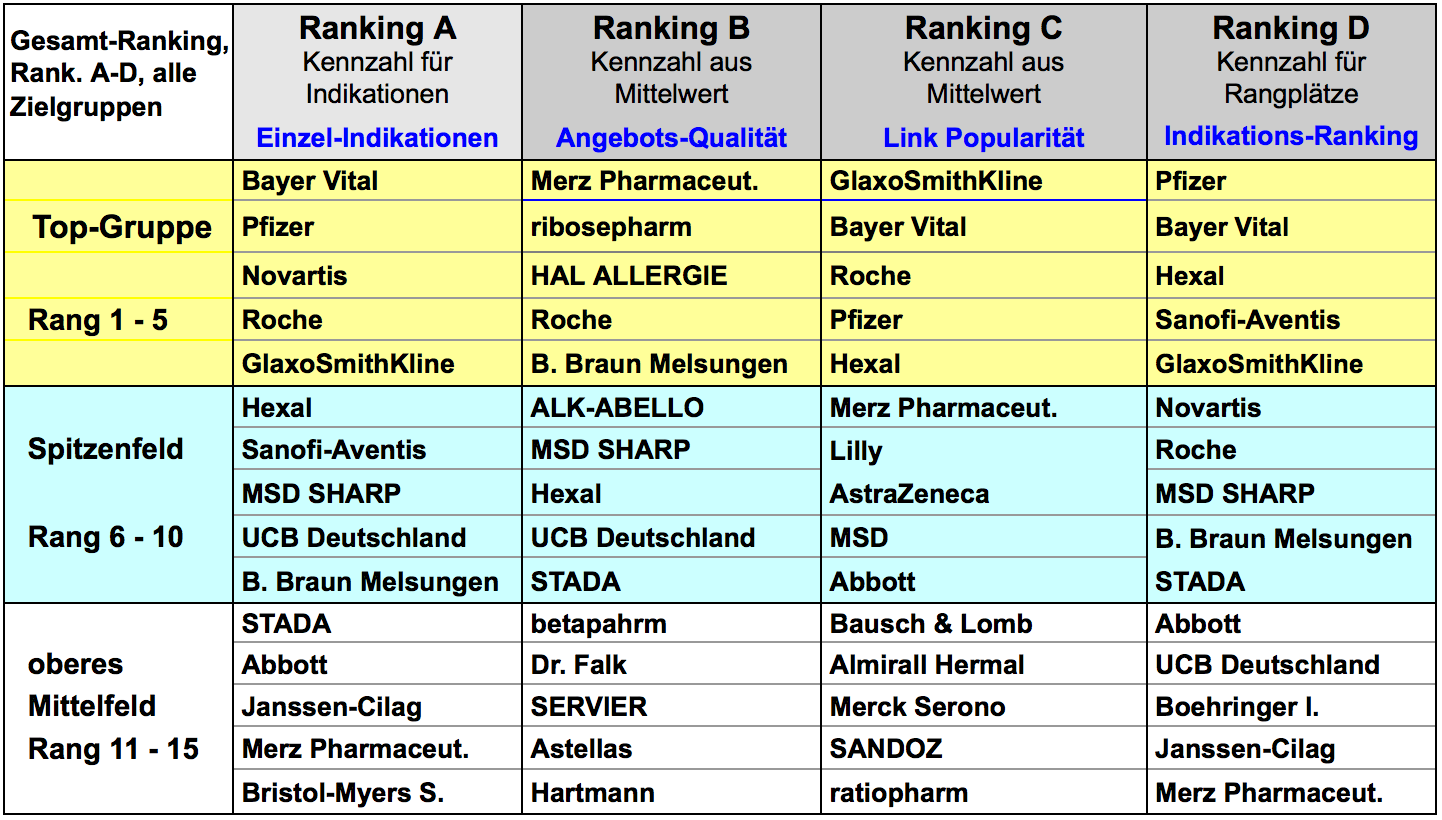The image size is (1442, 820).
Task: Click the Spitzenfeld group label
Action: [106, 448]
